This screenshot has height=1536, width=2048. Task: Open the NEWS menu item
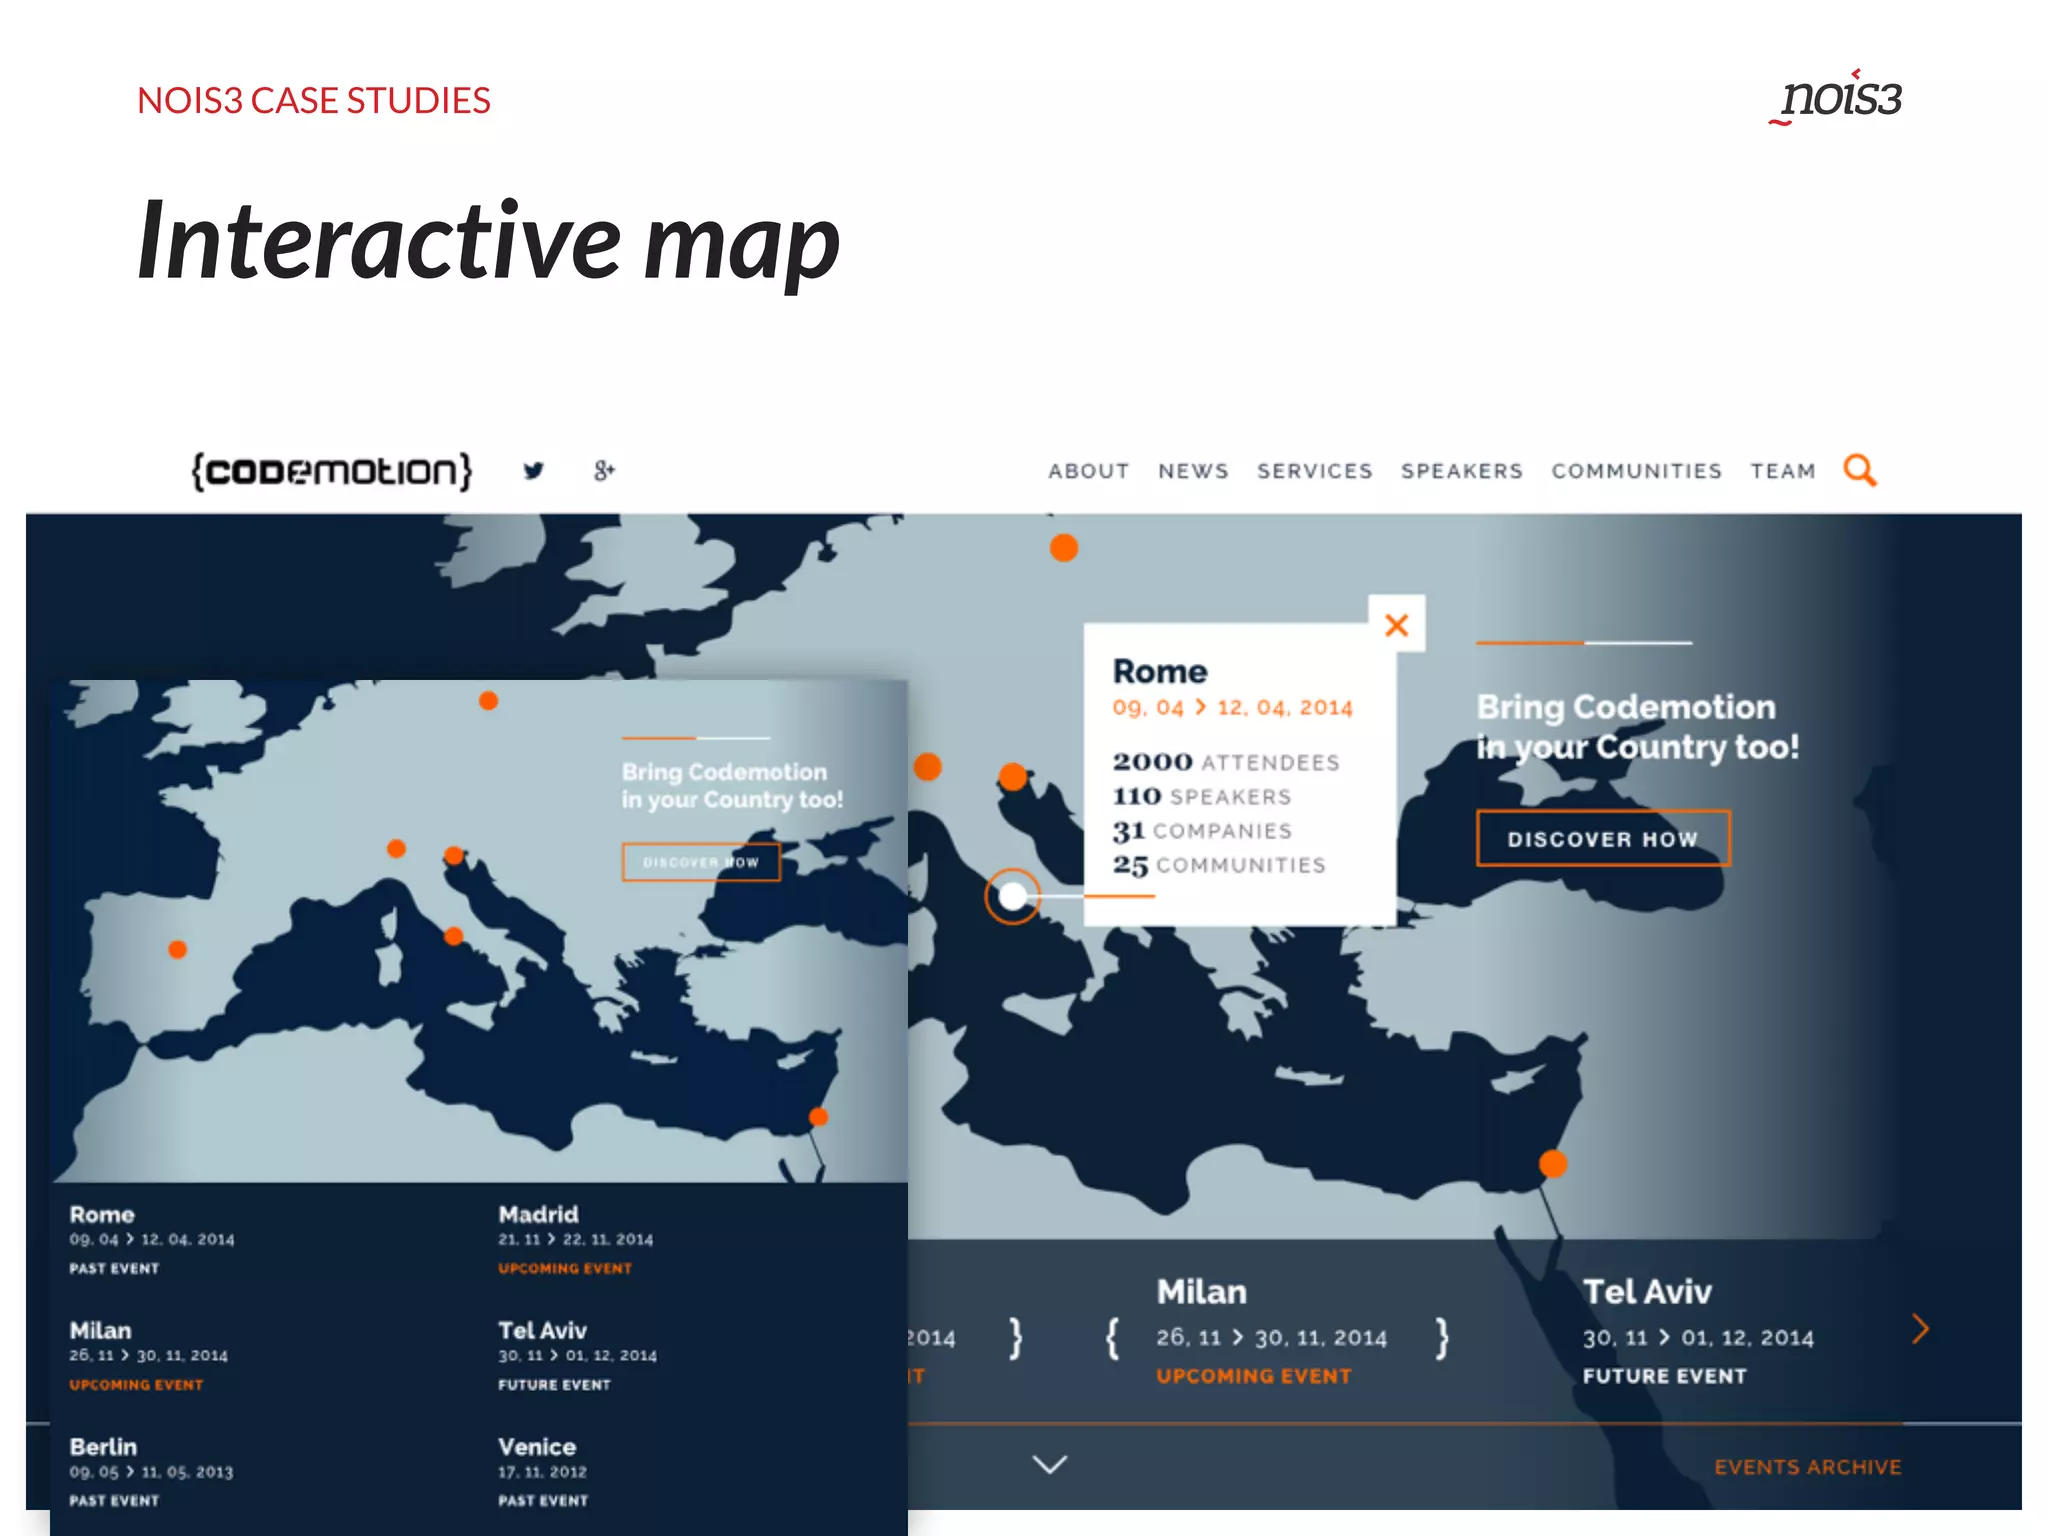(x=1193, y=471)
